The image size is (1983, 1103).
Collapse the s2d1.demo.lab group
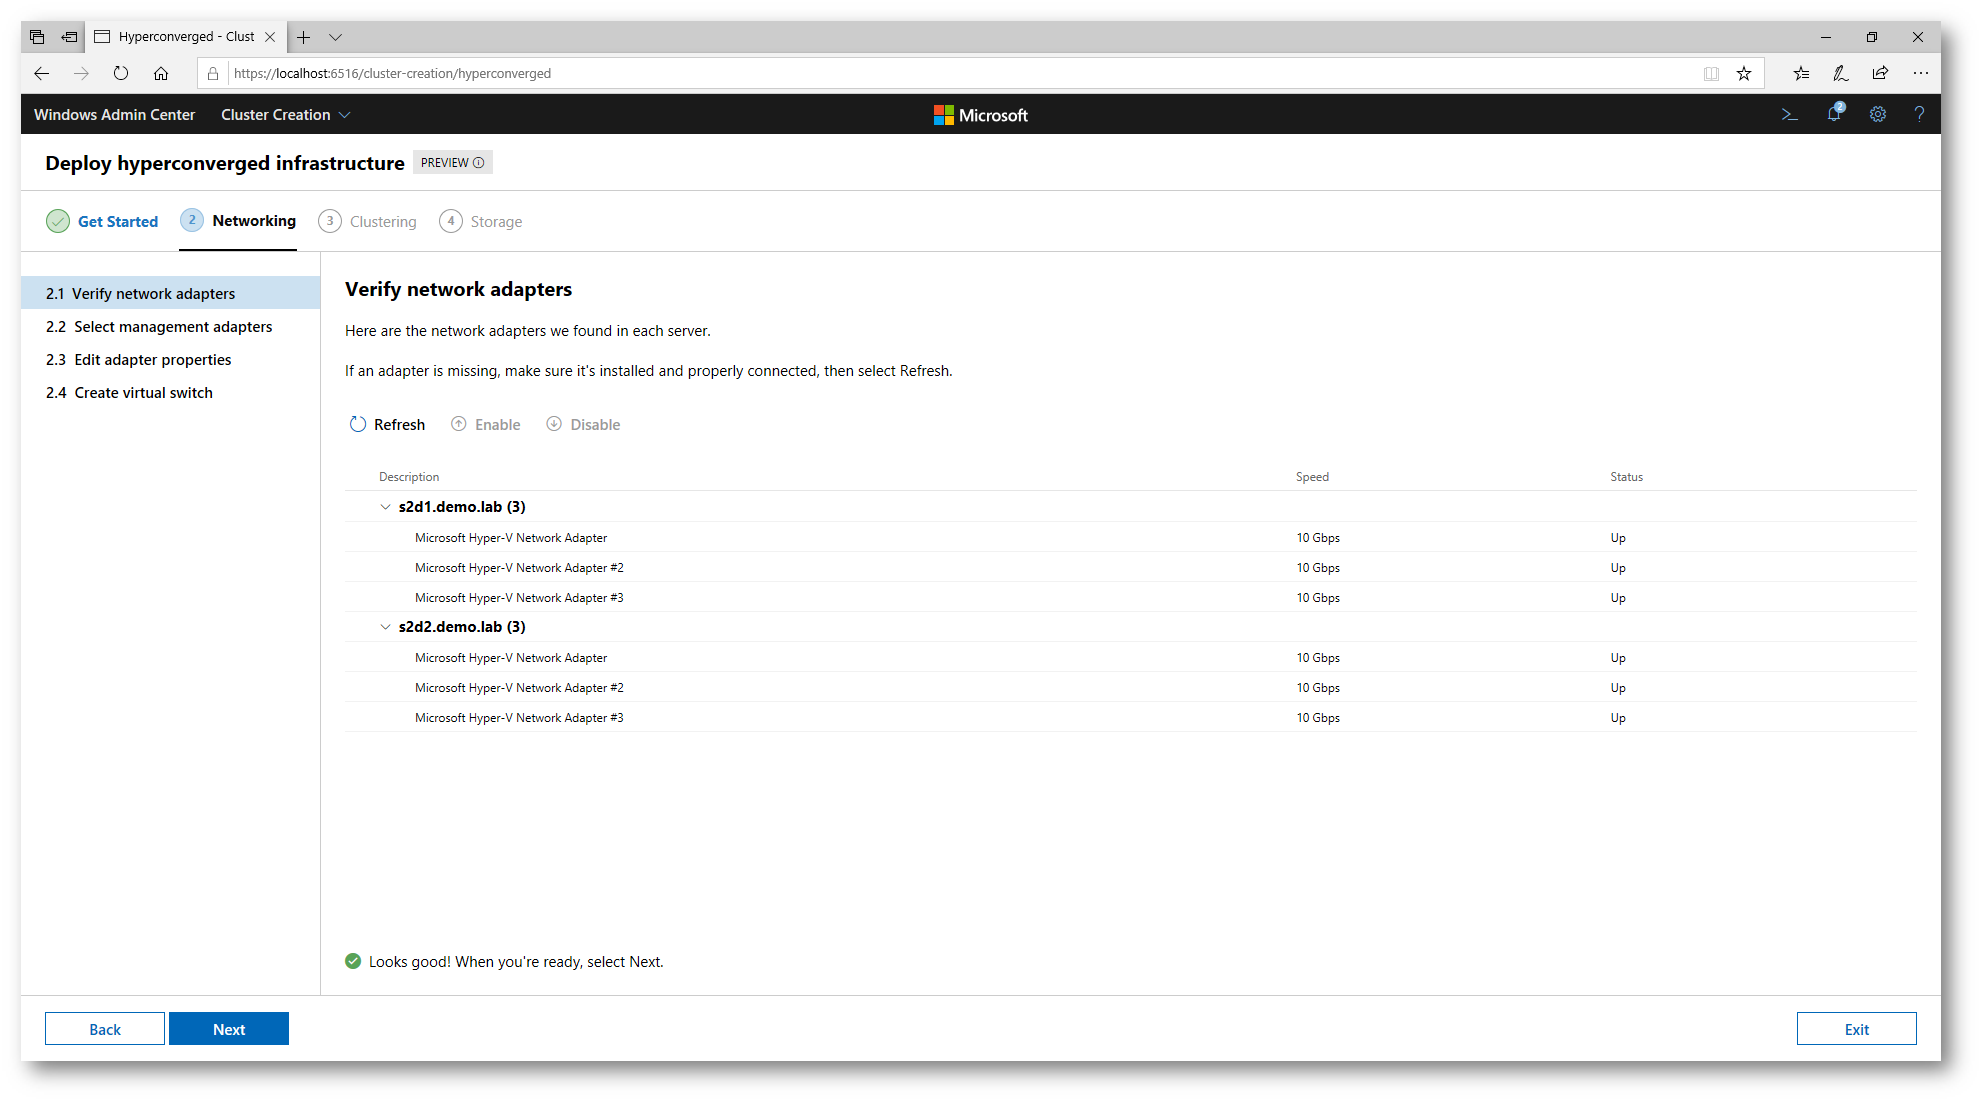pyautogui.click(x=385, y=507)
